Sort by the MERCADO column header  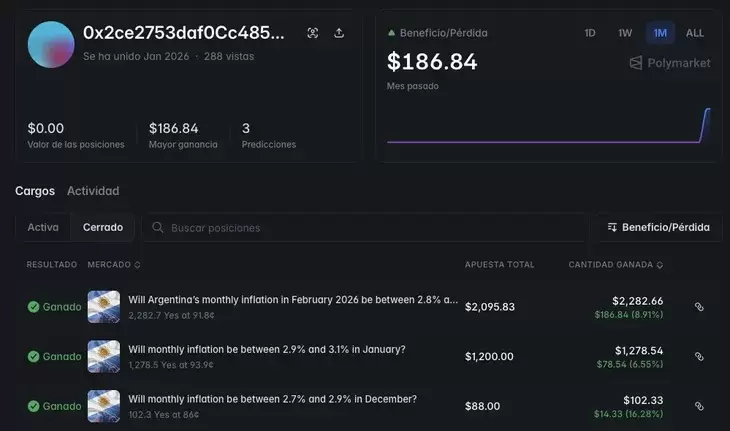114,265
